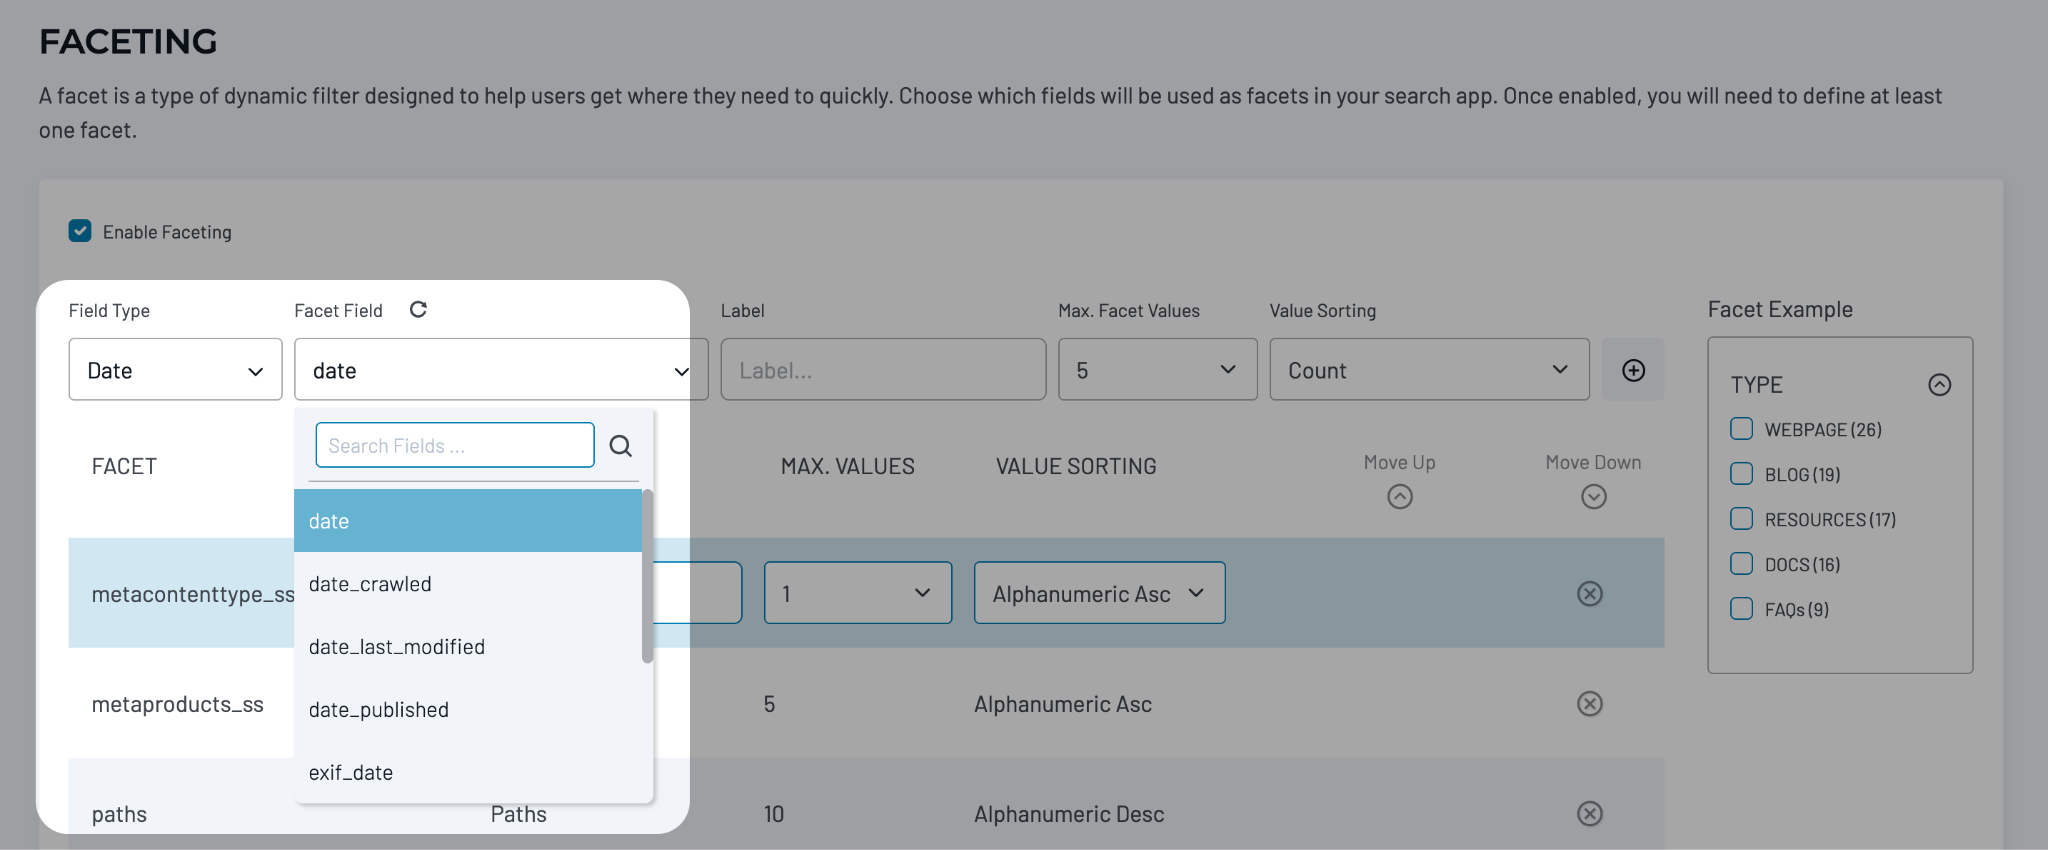Image resolution: width=2048 pixels, height=850 pixels.
Task: Click Alphanumeric Asc value in metaproducts_ss row
Action: point(1063,704)
